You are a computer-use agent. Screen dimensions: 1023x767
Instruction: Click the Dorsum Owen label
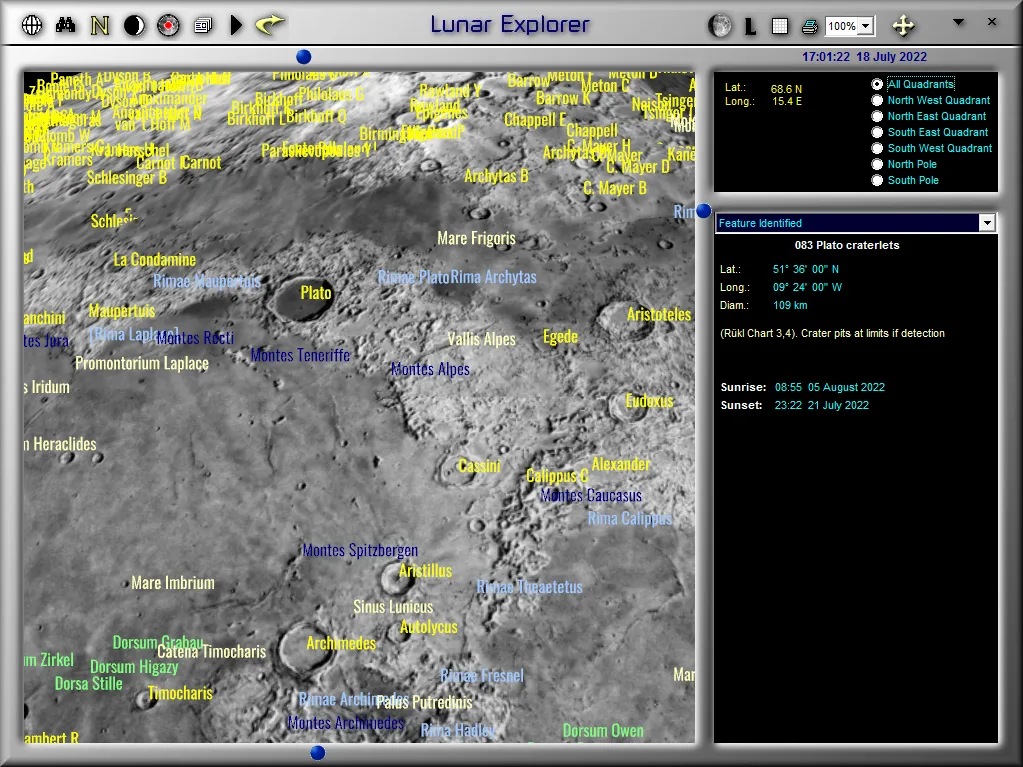(x=603, y=731)
